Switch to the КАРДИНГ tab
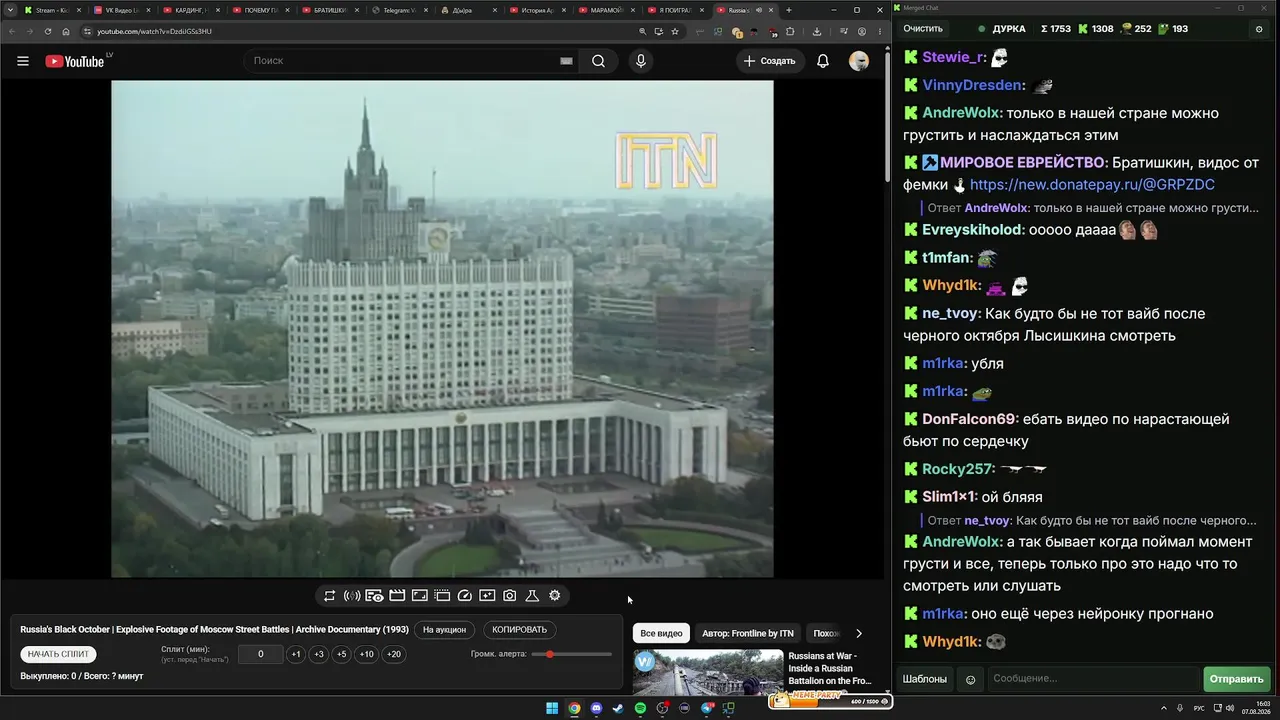Image resolution: width=1280 pixels, height=720 pixels. point(191,10)
